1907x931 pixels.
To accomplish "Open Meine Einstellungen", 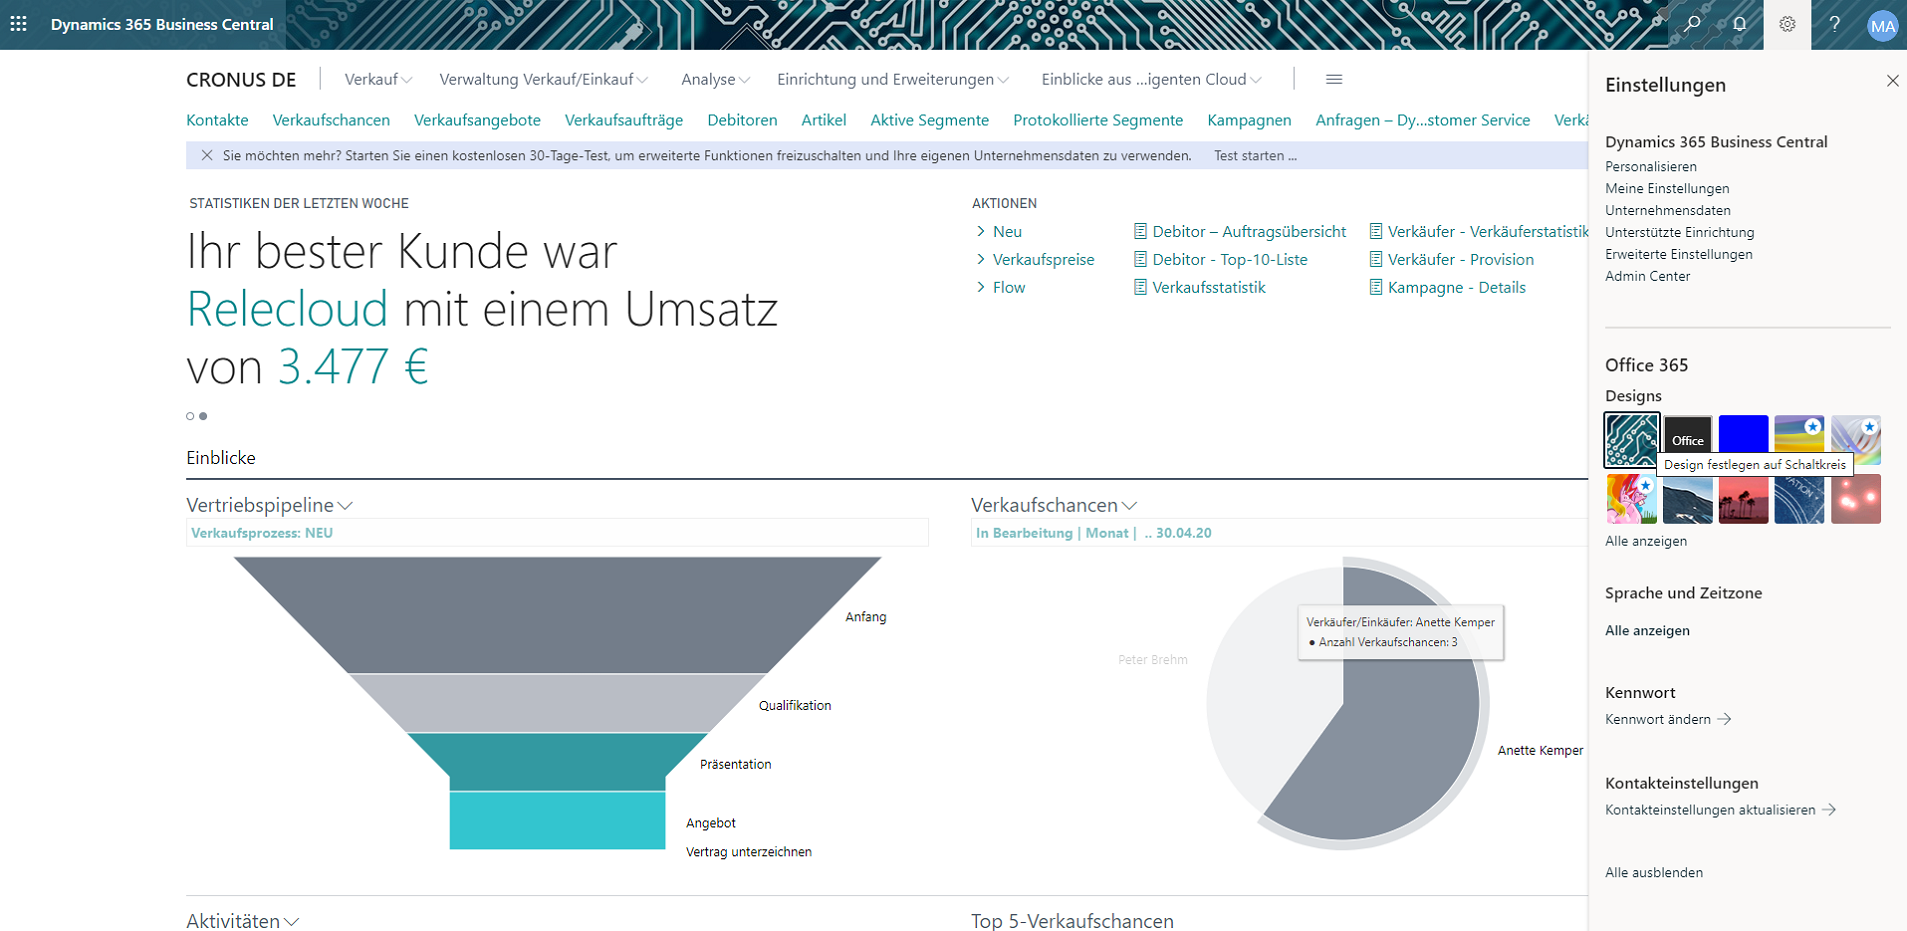I will 1667,188.
